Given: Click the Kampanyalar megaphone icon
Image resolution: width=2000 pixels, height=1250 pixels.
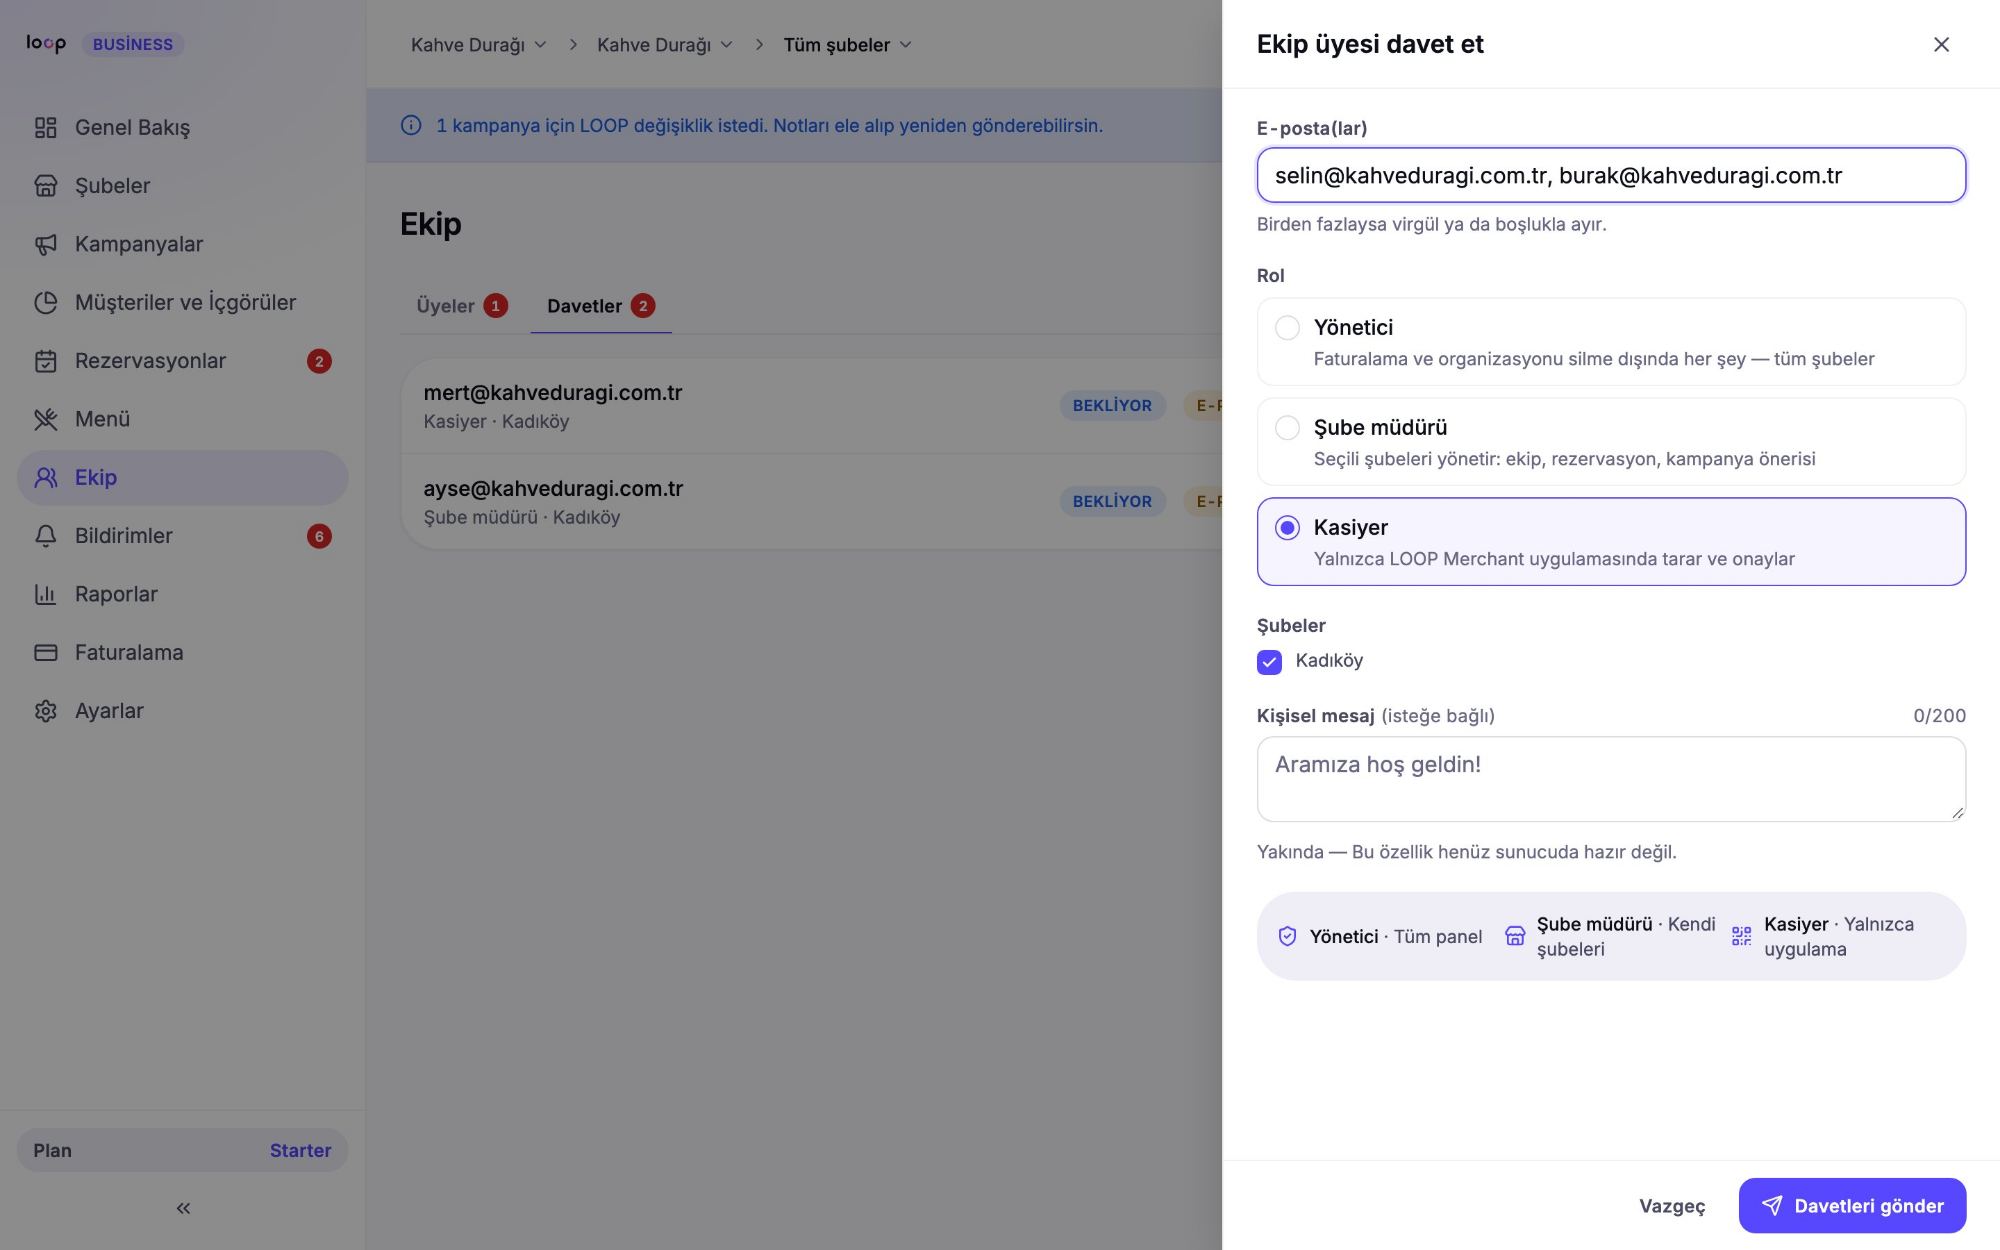Looking at the screenshot, I should (x=46, y=244).
